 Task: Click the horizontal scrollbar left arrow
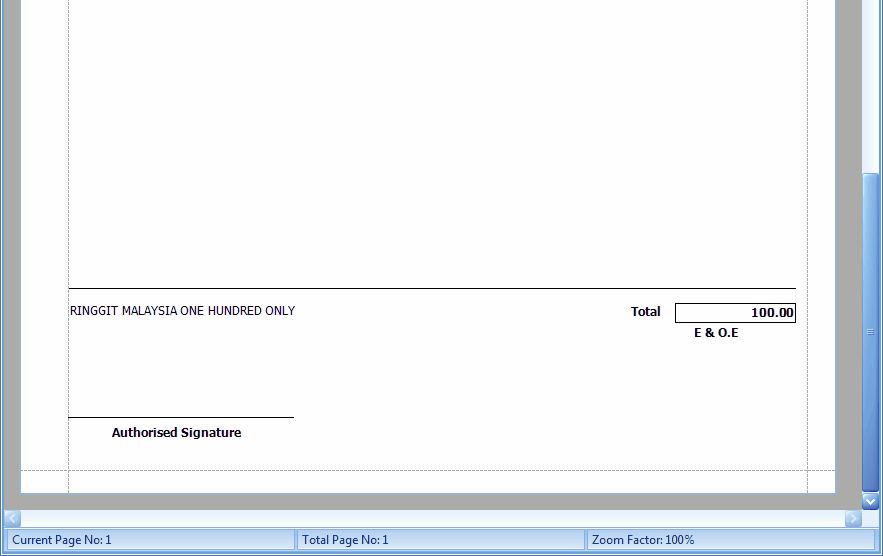point(12,518)
